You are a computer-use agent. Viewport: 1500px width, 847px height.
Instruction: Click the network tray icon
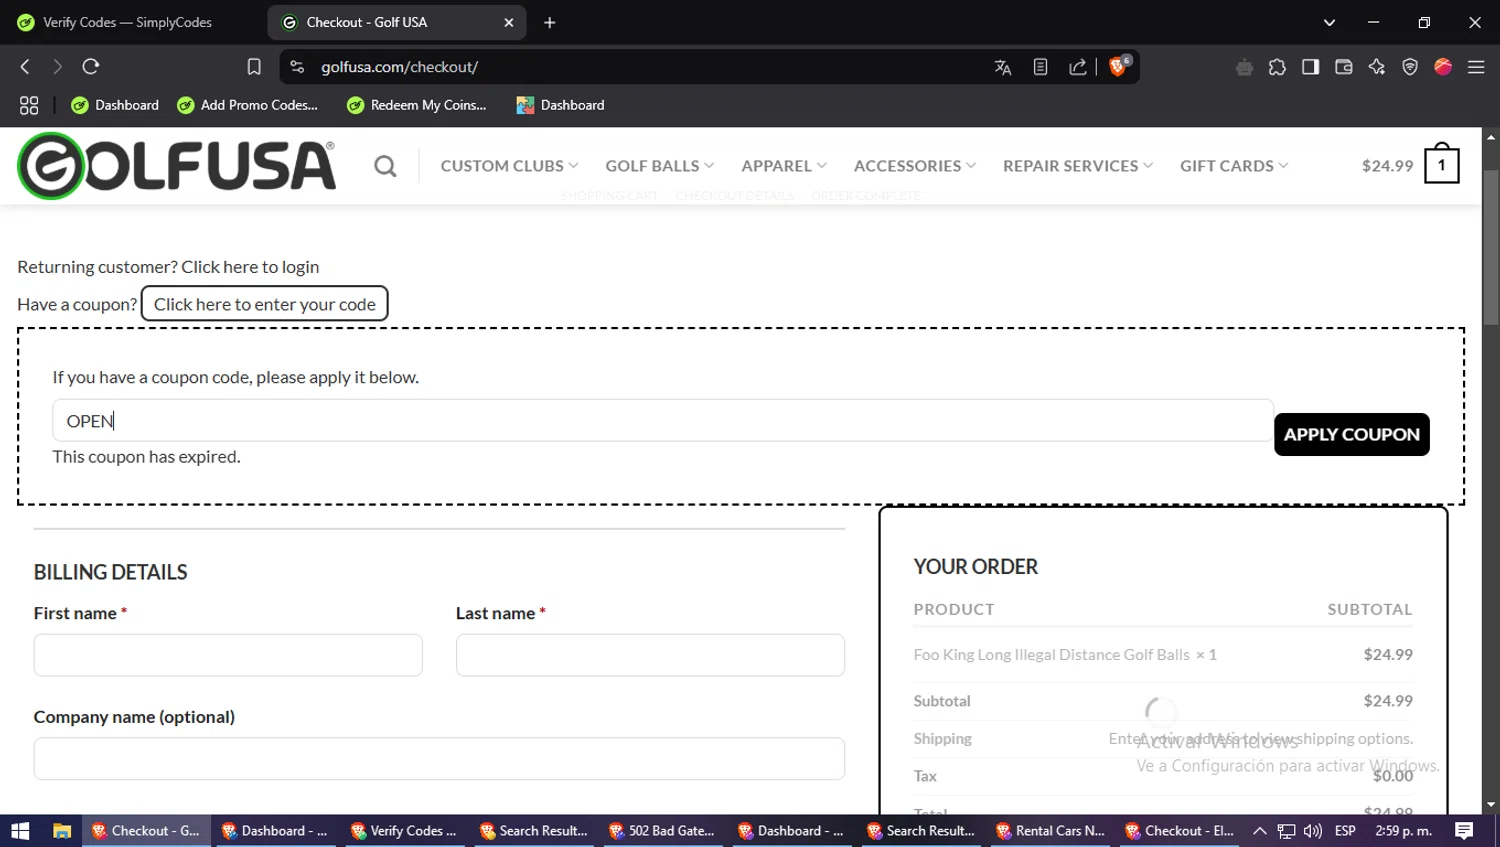[1287, 831]
